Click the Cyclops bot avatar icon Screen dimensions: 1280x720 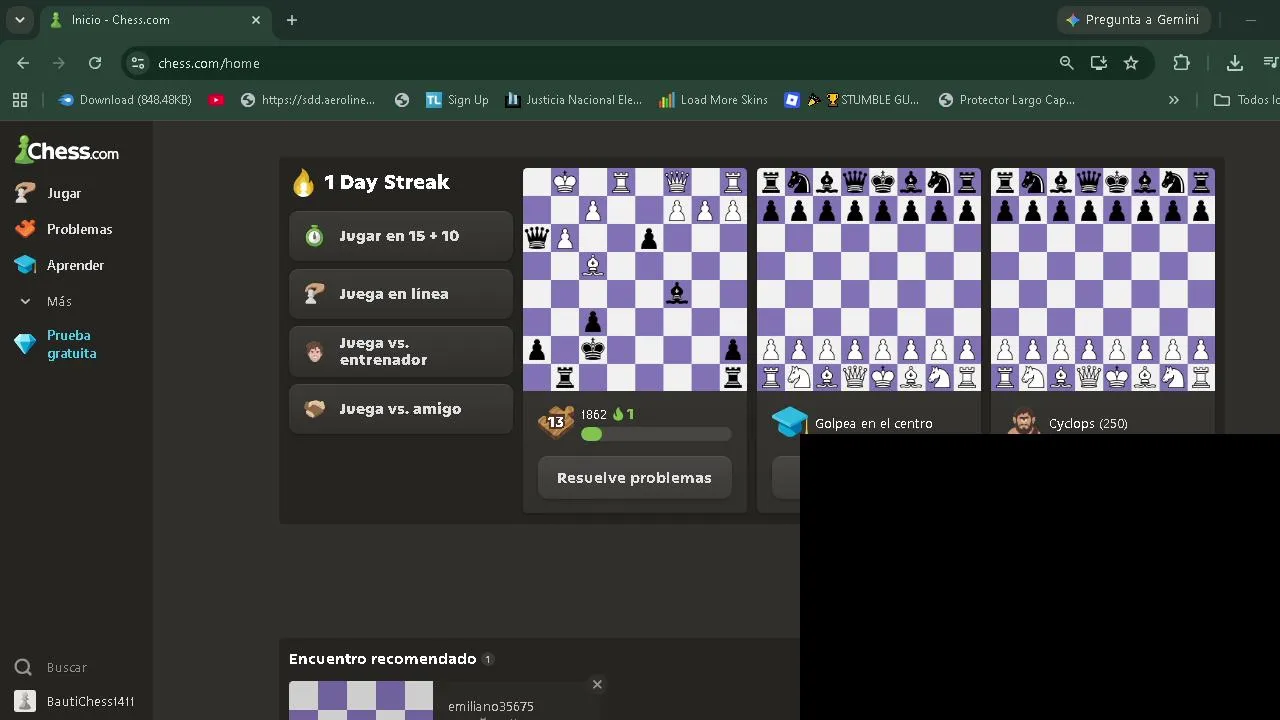(1023, 422)
